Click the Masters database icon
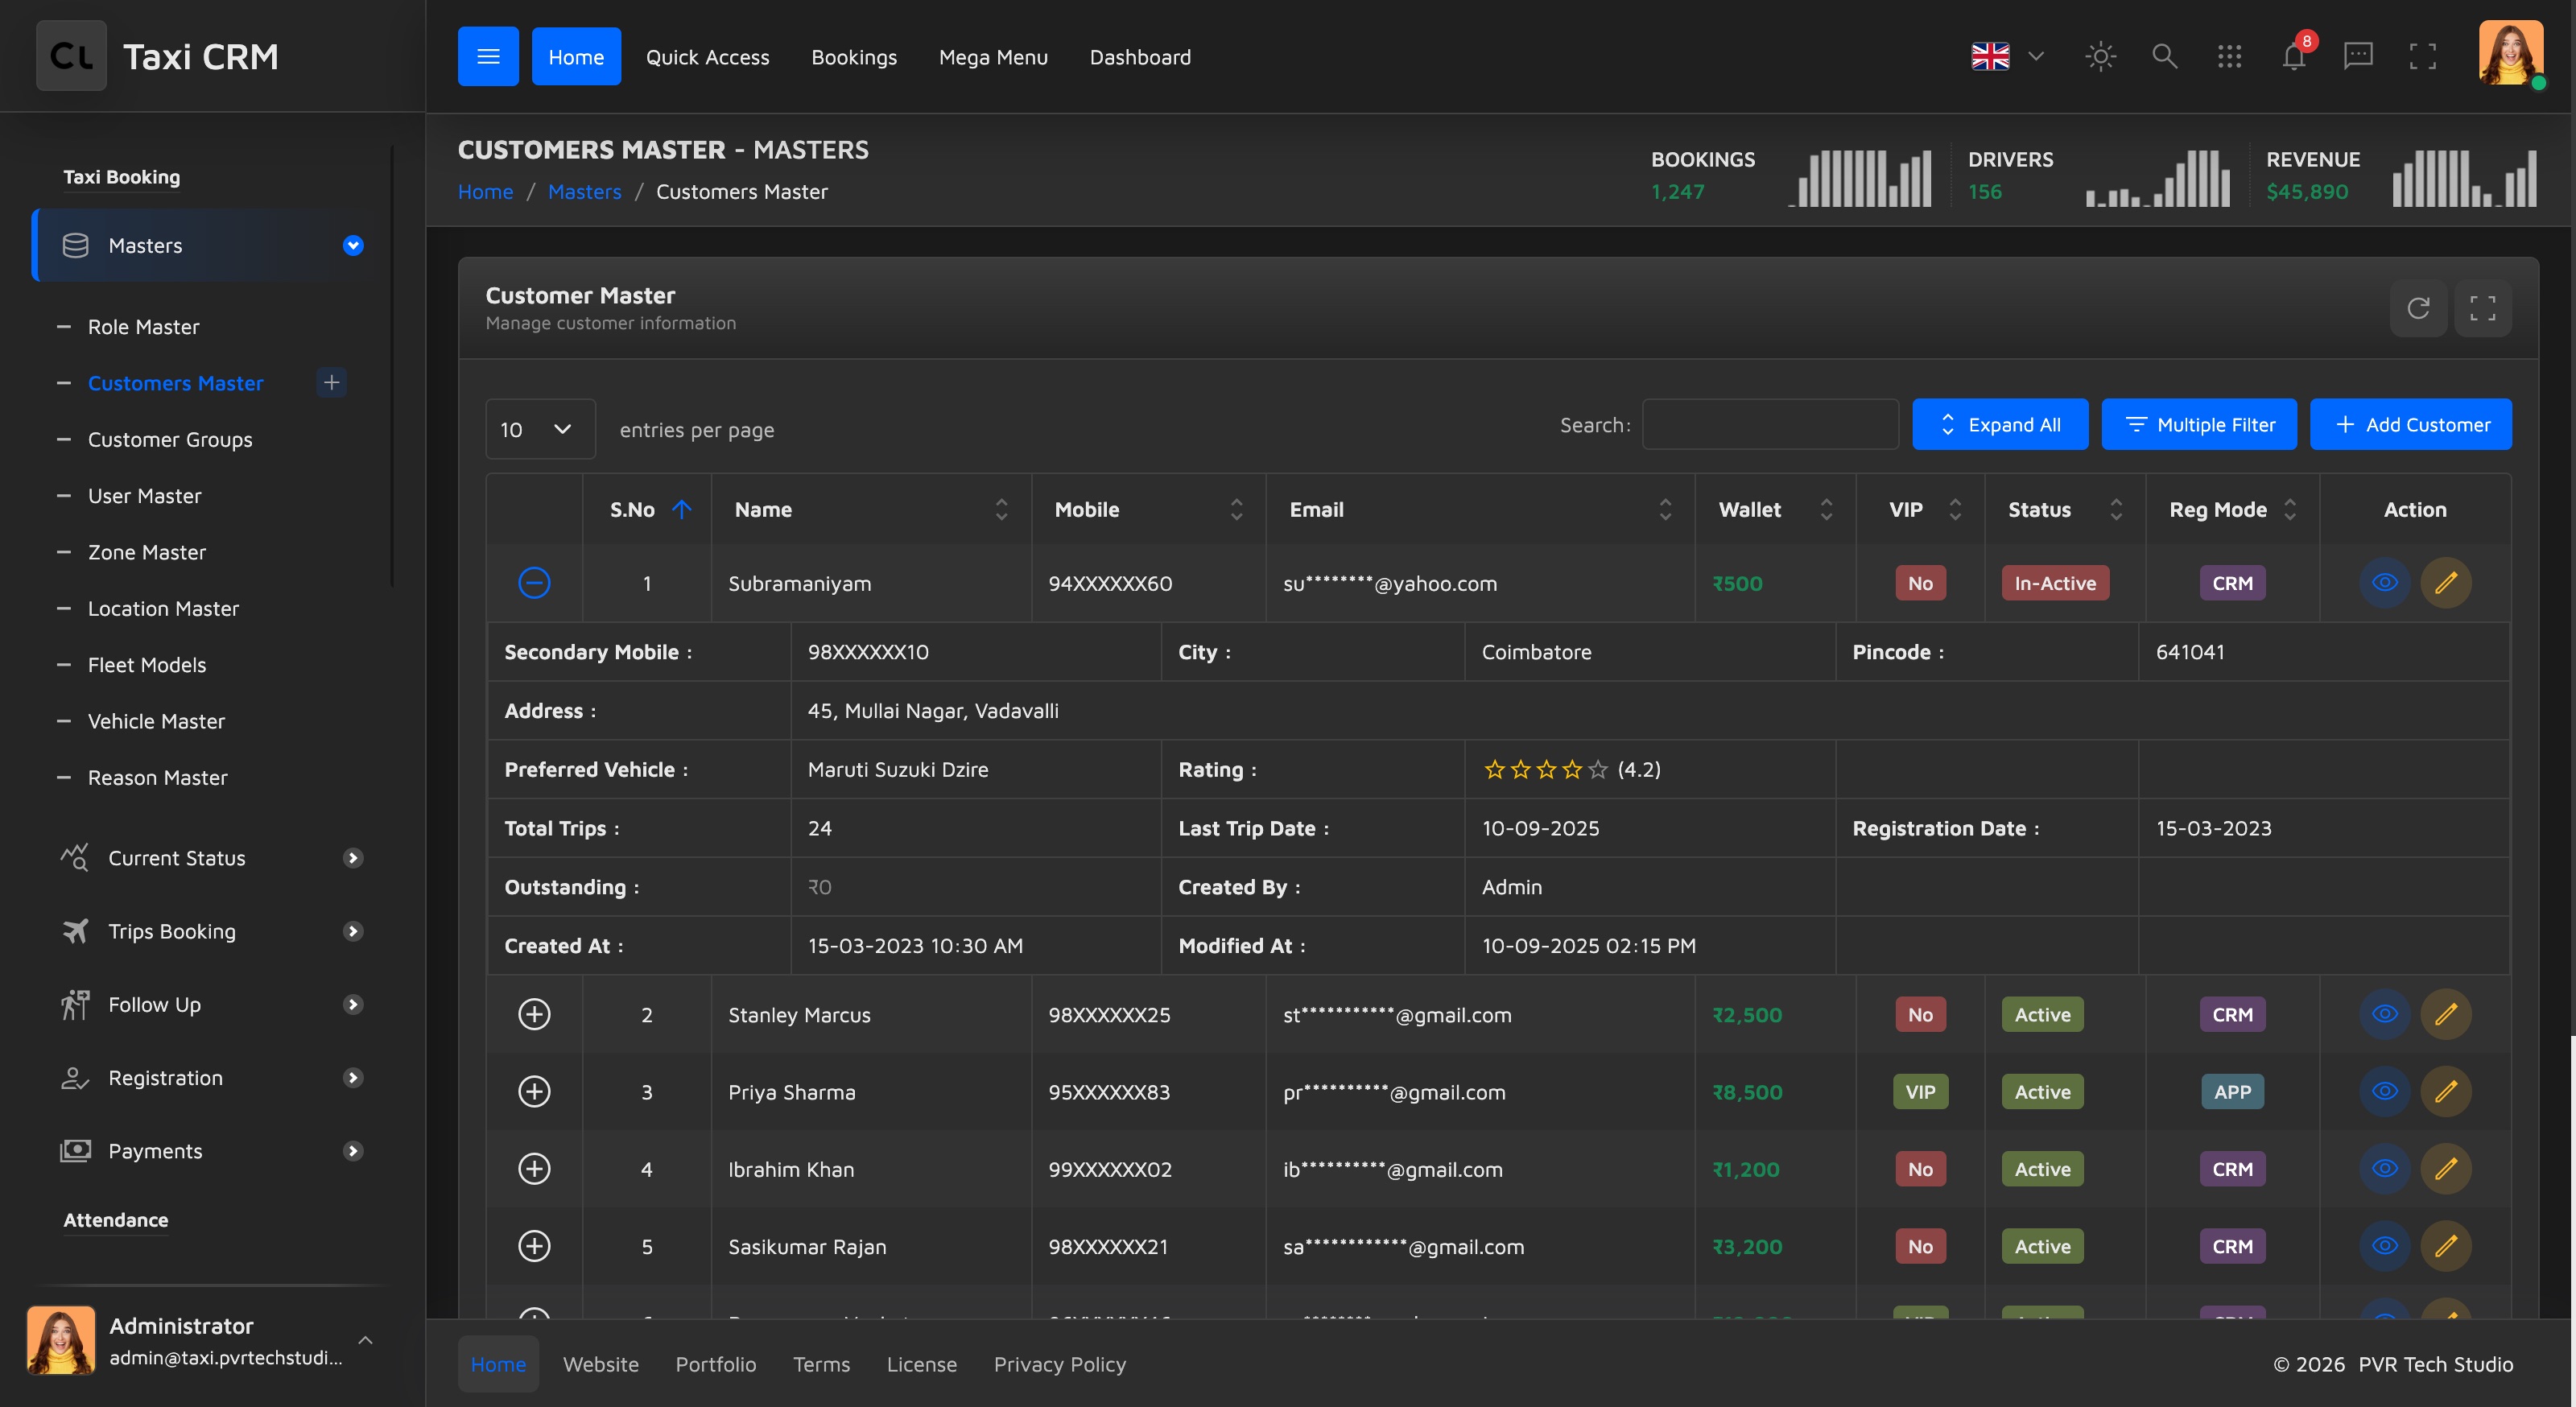Viewport: 2576px width, 1407px height. [75, 245]
